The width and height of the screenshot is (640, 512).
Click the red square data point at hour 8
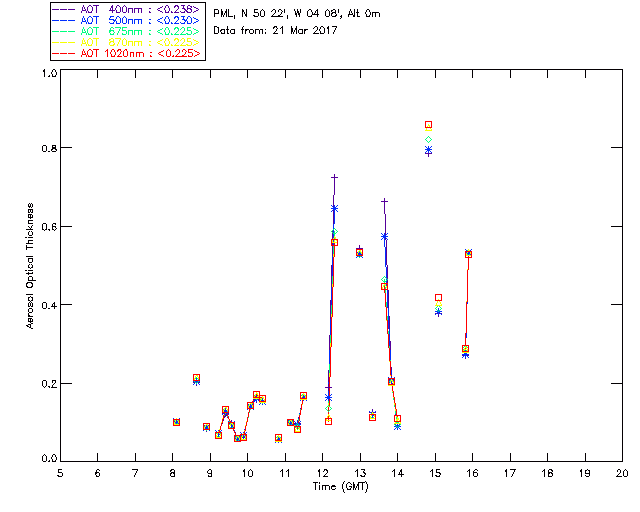tap(176, 422)
